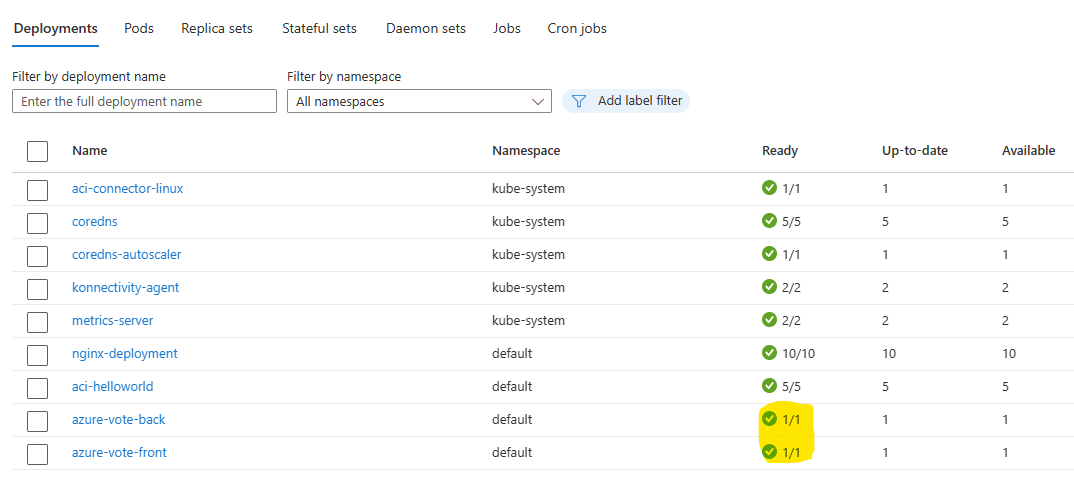Click ready checkmark icon for aci-connector-linux
Screen dimensions: 1074x483
coord(769,188)
